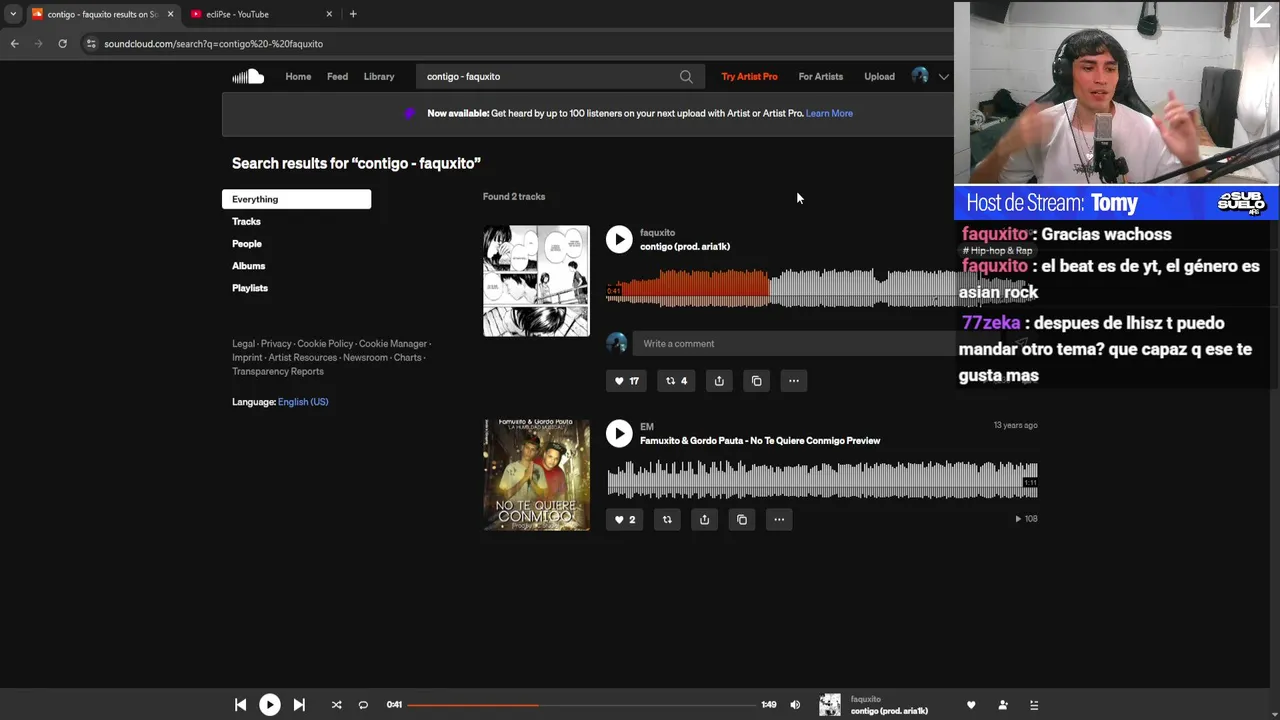Filter results by Albums
1280x720 pixels.
point(248,265)
